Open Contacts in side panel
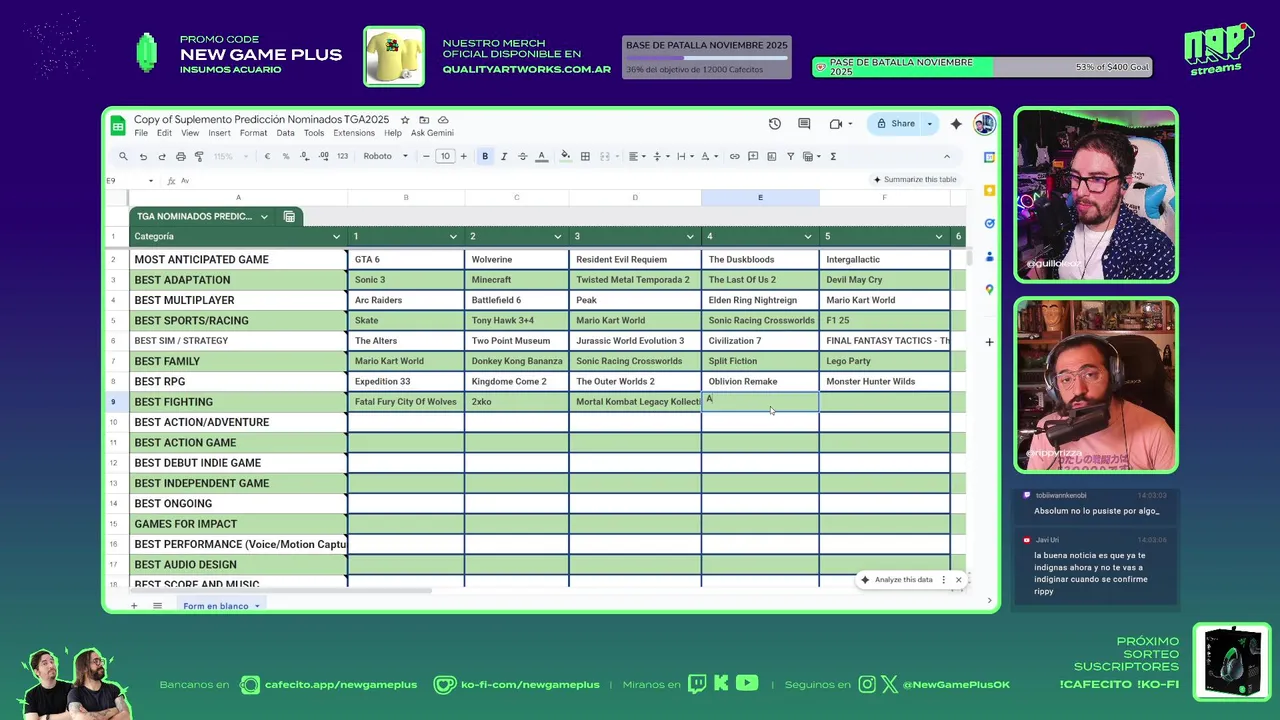Viewport: 1280px width, 720px height. (989, 256)
